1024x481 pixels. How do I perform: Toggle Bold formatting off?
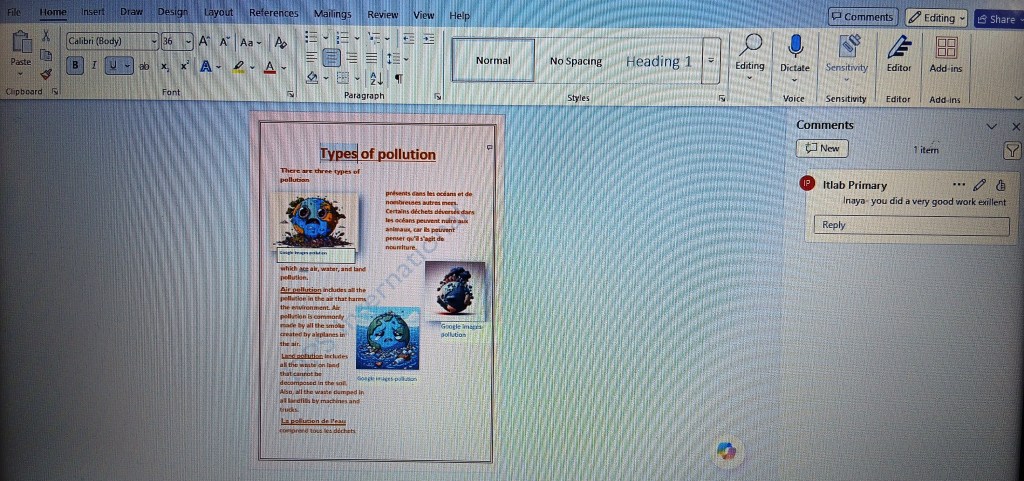tap(76, 65)
